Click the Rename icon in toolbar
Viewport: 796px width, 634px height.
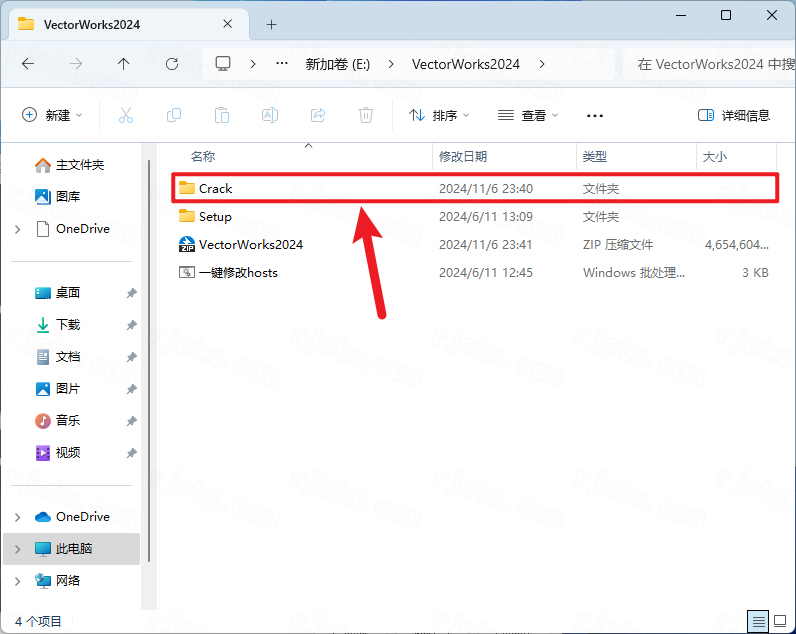270,115
